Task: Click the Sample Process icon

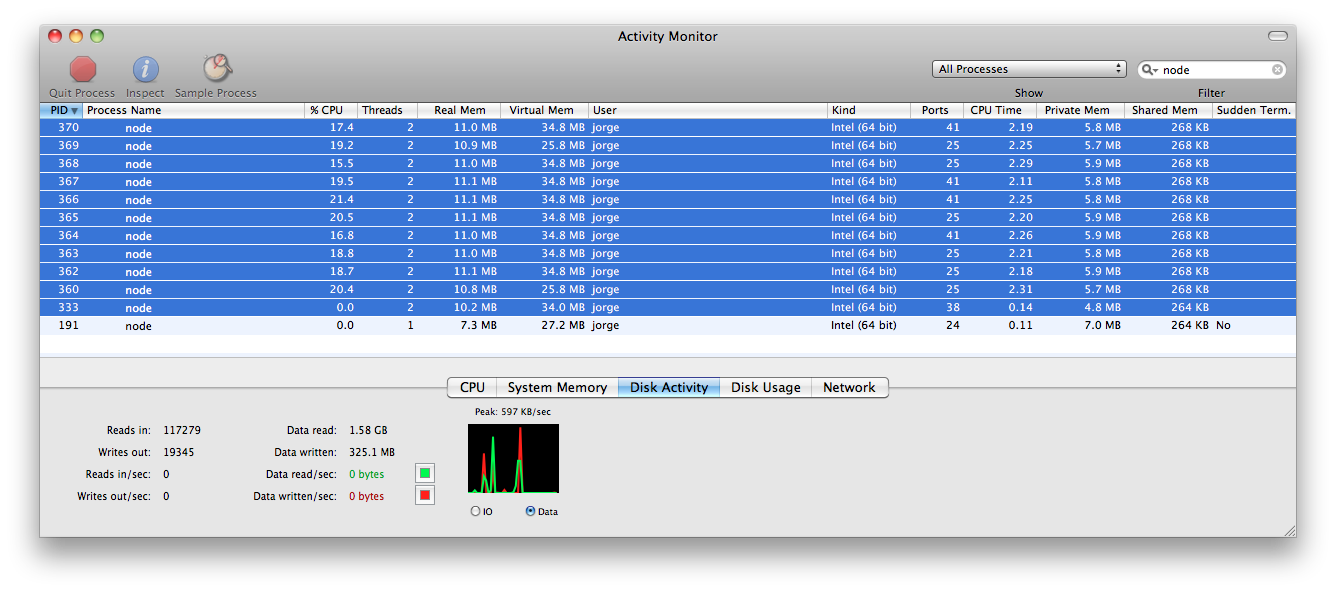Action: tap(216, 69)
